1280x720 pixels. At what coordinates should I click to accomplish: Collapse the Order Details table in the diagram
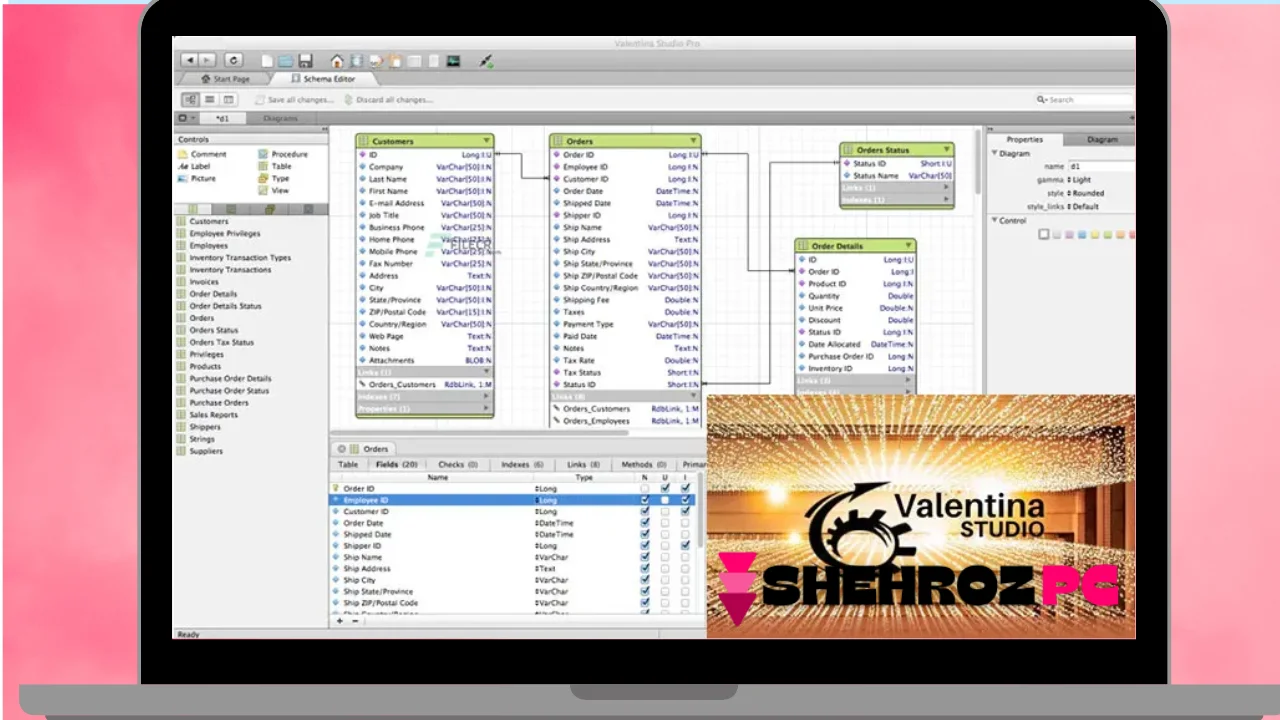coord(907,246)
